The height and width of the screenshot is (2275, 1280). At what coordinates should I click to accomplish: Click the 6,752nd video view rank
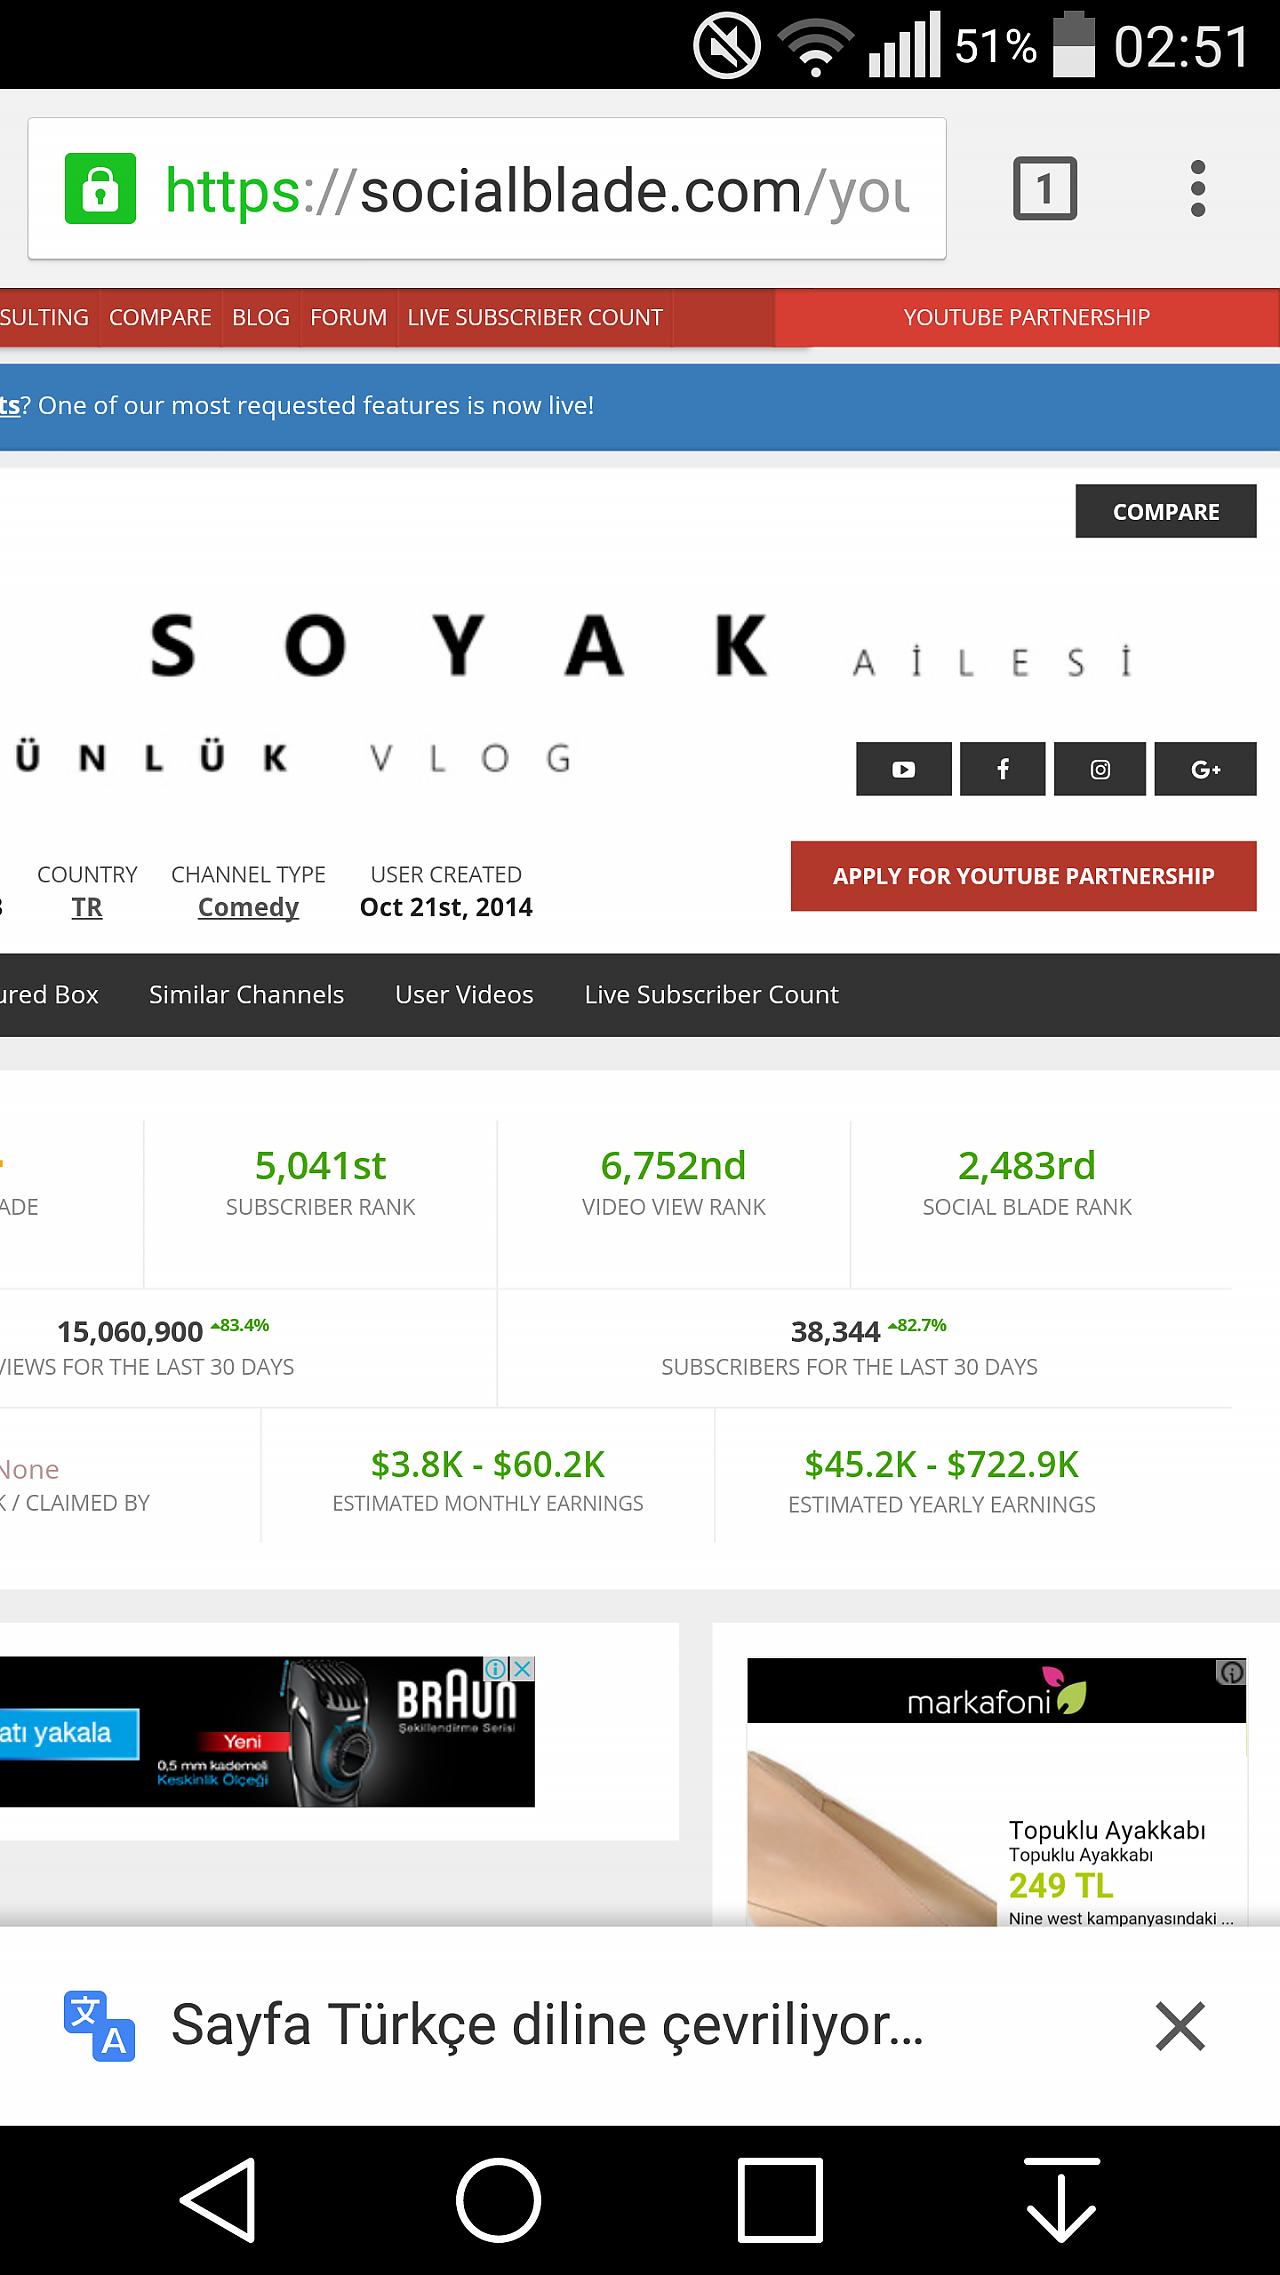point(673,1166)
